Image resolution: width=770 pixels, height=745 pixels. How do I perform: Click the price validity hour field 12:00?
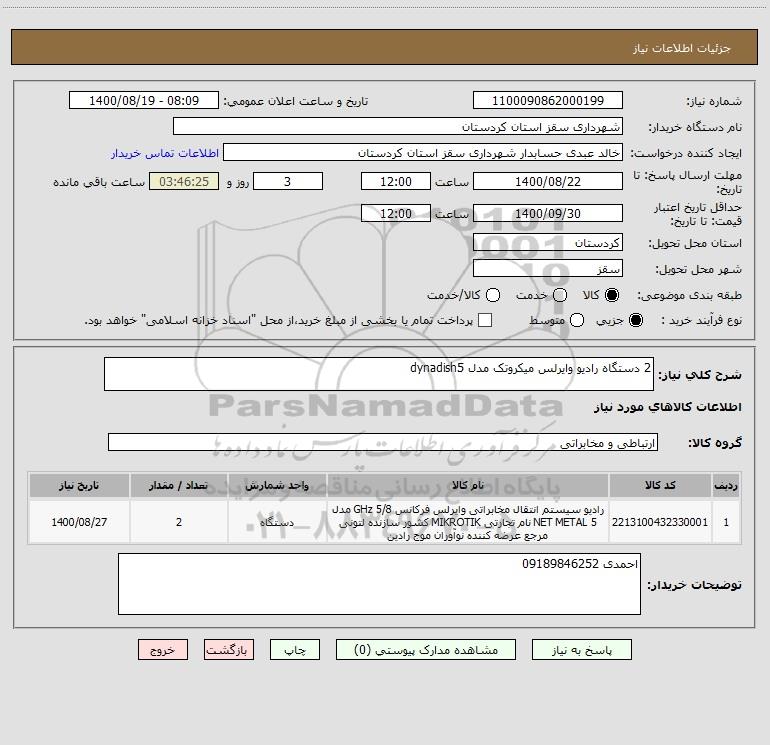click(x=396, y=214)
